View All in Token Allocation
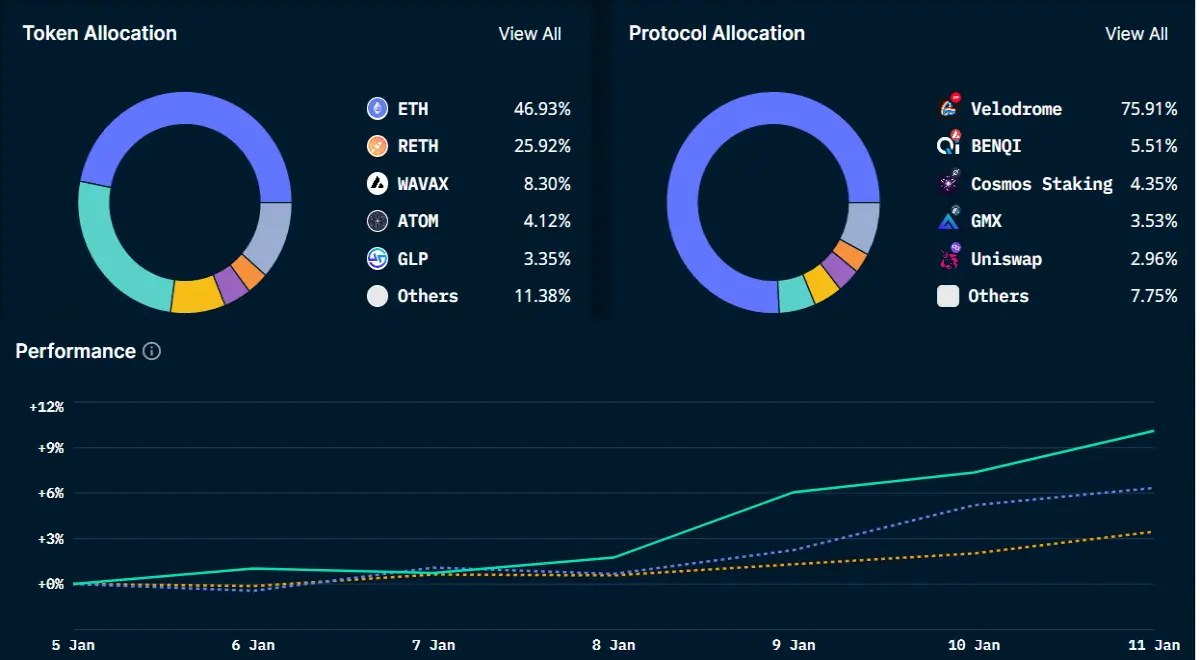This screenshot has height=660, width=1200. 530,34
